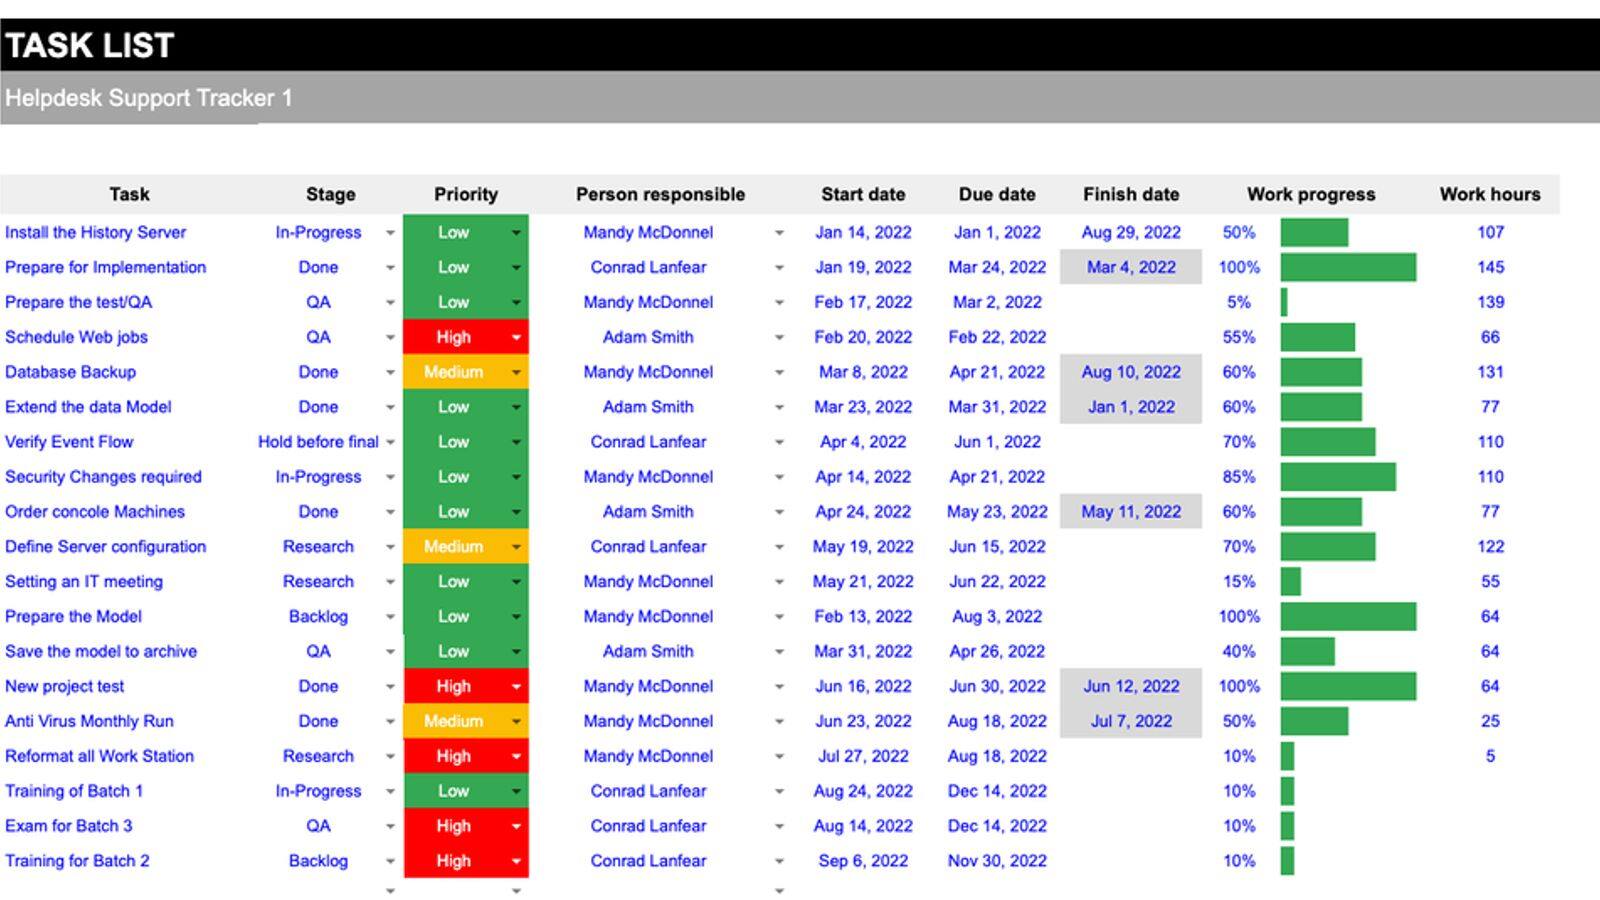
Task: Select task cell Prepare for Implementation
Action: 105,267
